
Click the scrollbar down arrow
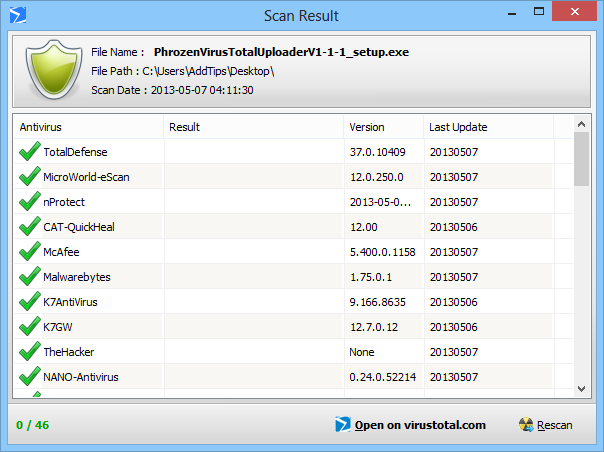click(x=582, y=389)
